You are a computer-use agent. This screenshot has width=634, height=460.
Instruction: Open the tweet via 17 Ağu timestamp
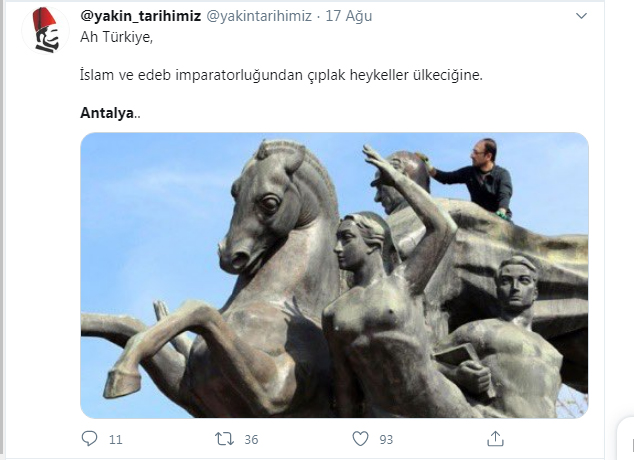tap(349, 16)
